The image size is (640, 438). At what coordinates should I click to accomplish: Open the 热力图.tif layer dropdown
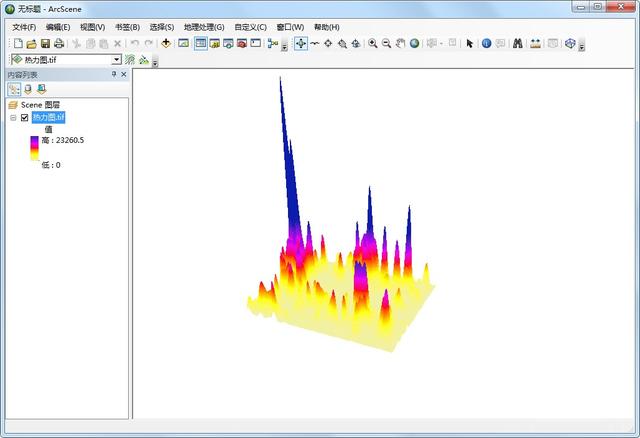(x=117, y=60)
